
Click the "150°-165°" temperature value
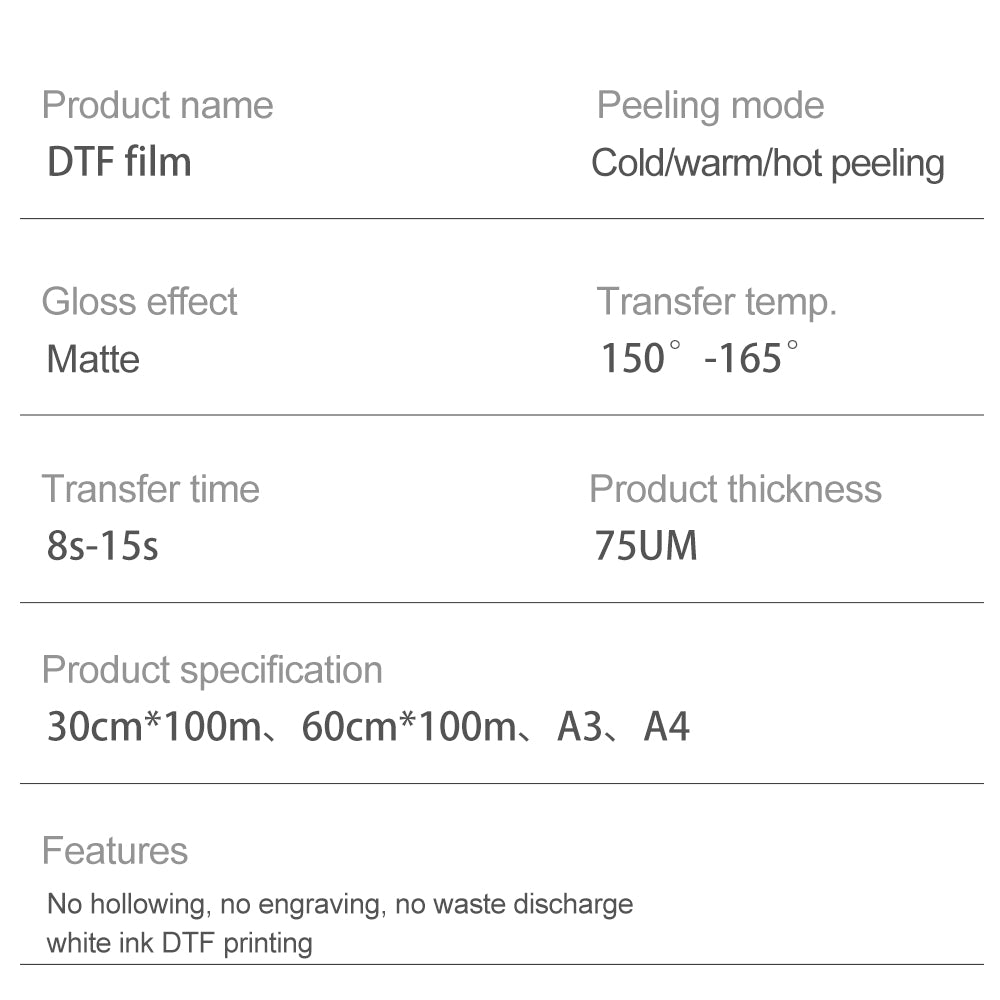point(699,358)
